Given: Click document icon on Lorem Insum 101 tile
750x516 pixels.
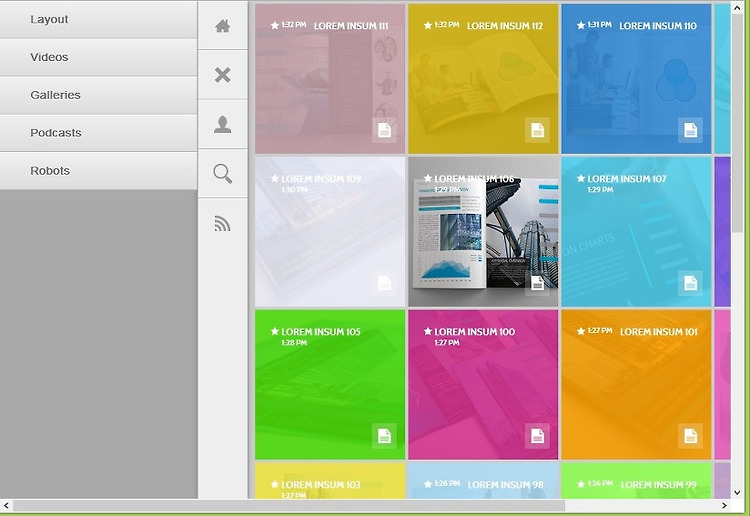Looking at the screenshot, I should [x=690, y=436].
